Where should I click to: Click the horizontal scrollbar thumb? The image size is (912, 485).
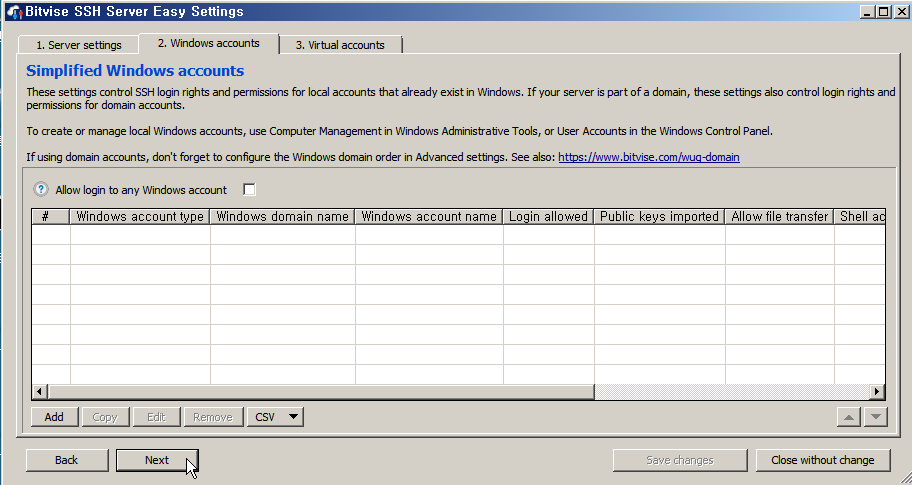(320, 391)
